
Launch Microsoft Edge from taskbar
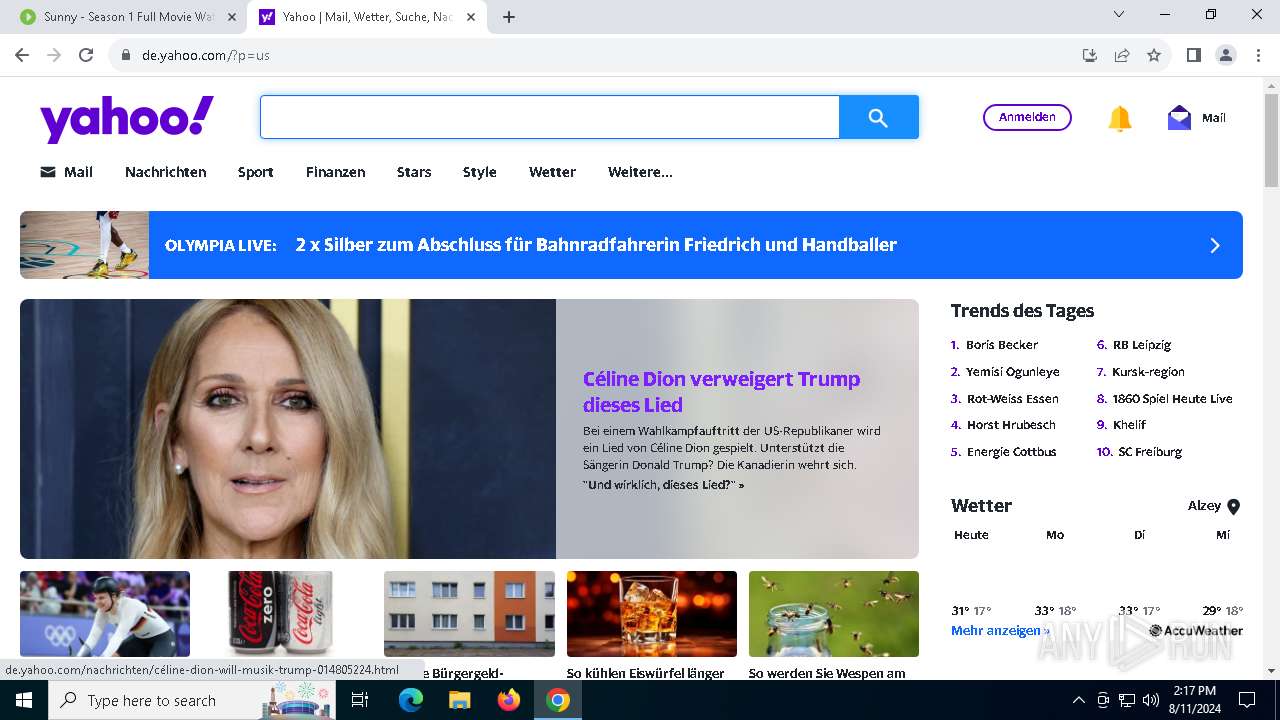(411, 700)
